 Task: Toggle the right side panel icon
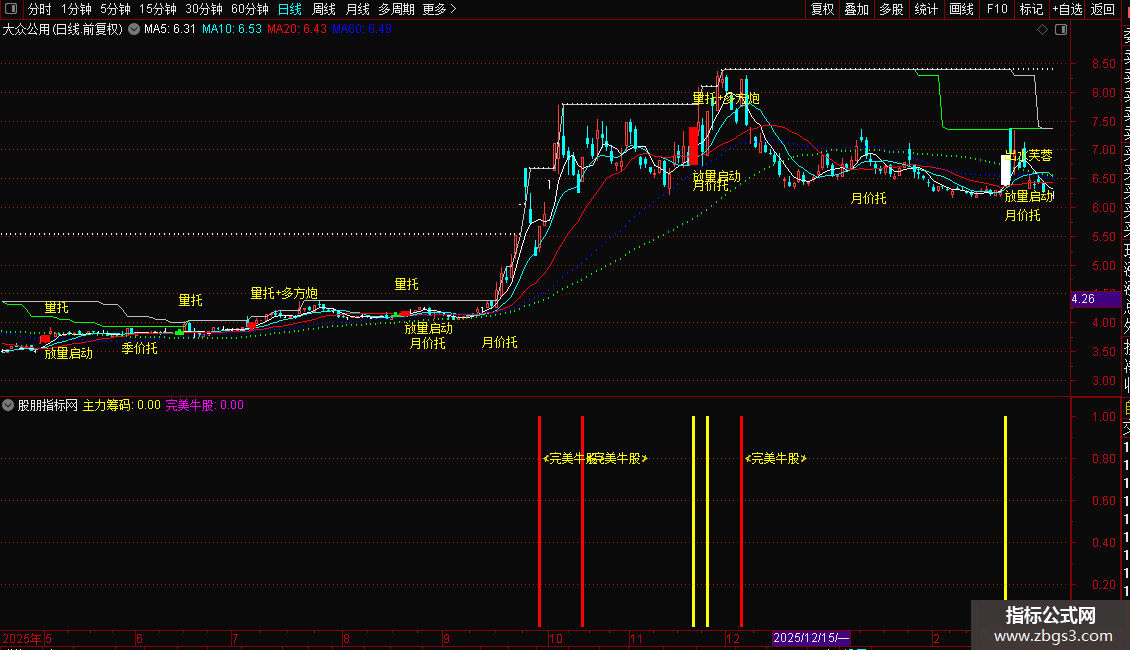(x=1061, y=30)
